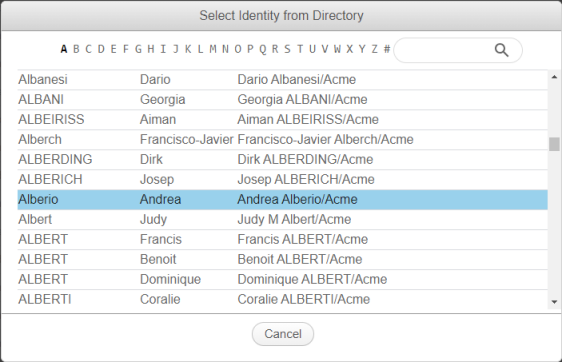Focus the directory search input field
The image size is (562, 362).
pyautogui.click(x=458, y=50)
